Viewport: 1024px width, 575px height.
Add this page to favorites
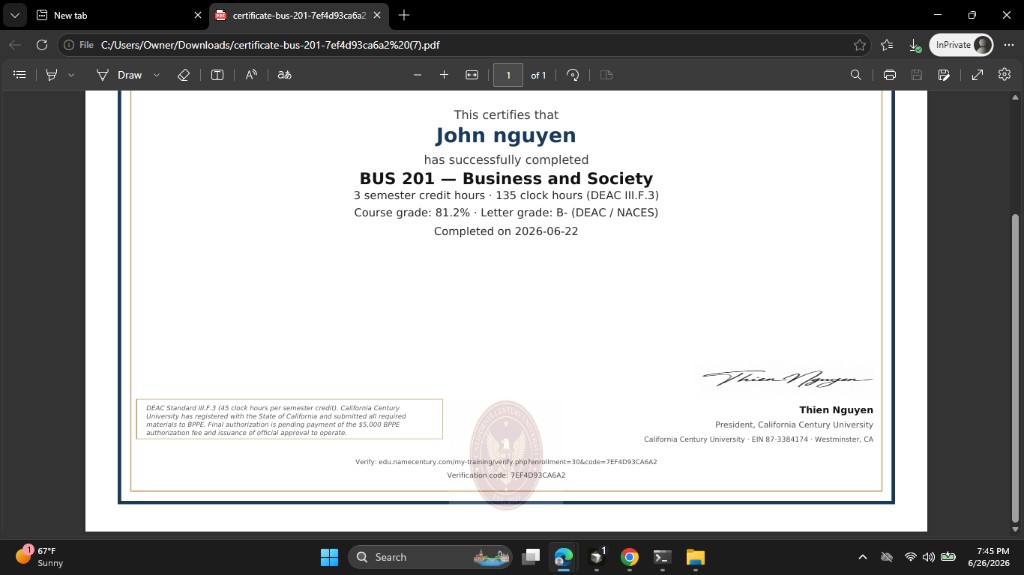pyautogui.click(x=859, y=45)
